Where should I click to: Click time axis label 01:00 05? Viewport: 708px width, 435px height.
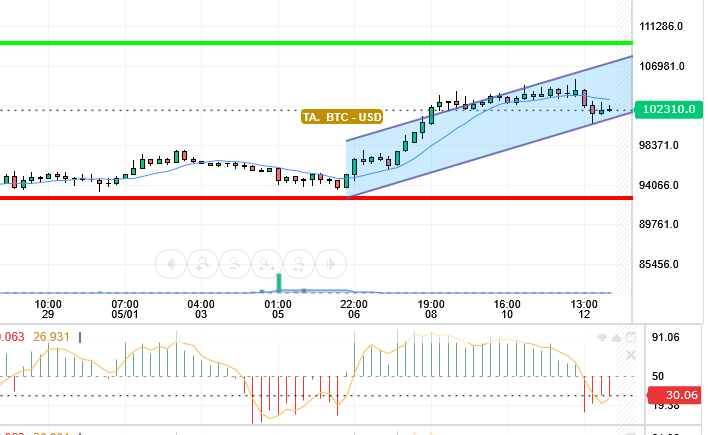click(x=278, y=309)
